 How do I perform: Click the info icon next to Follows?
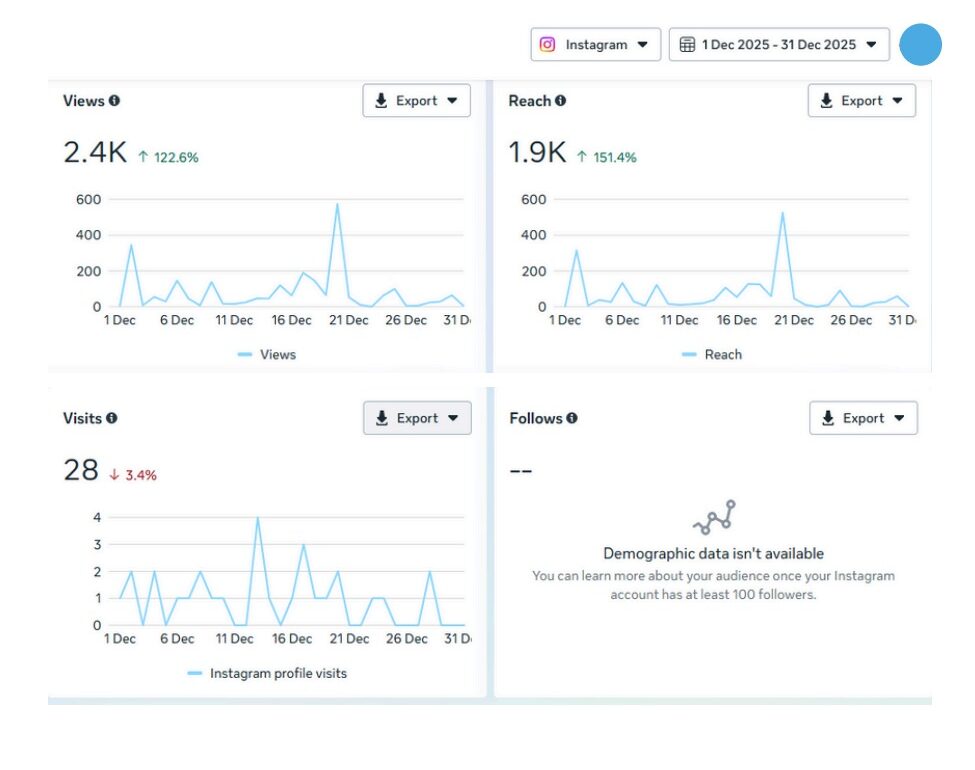[x=571, y=418]
